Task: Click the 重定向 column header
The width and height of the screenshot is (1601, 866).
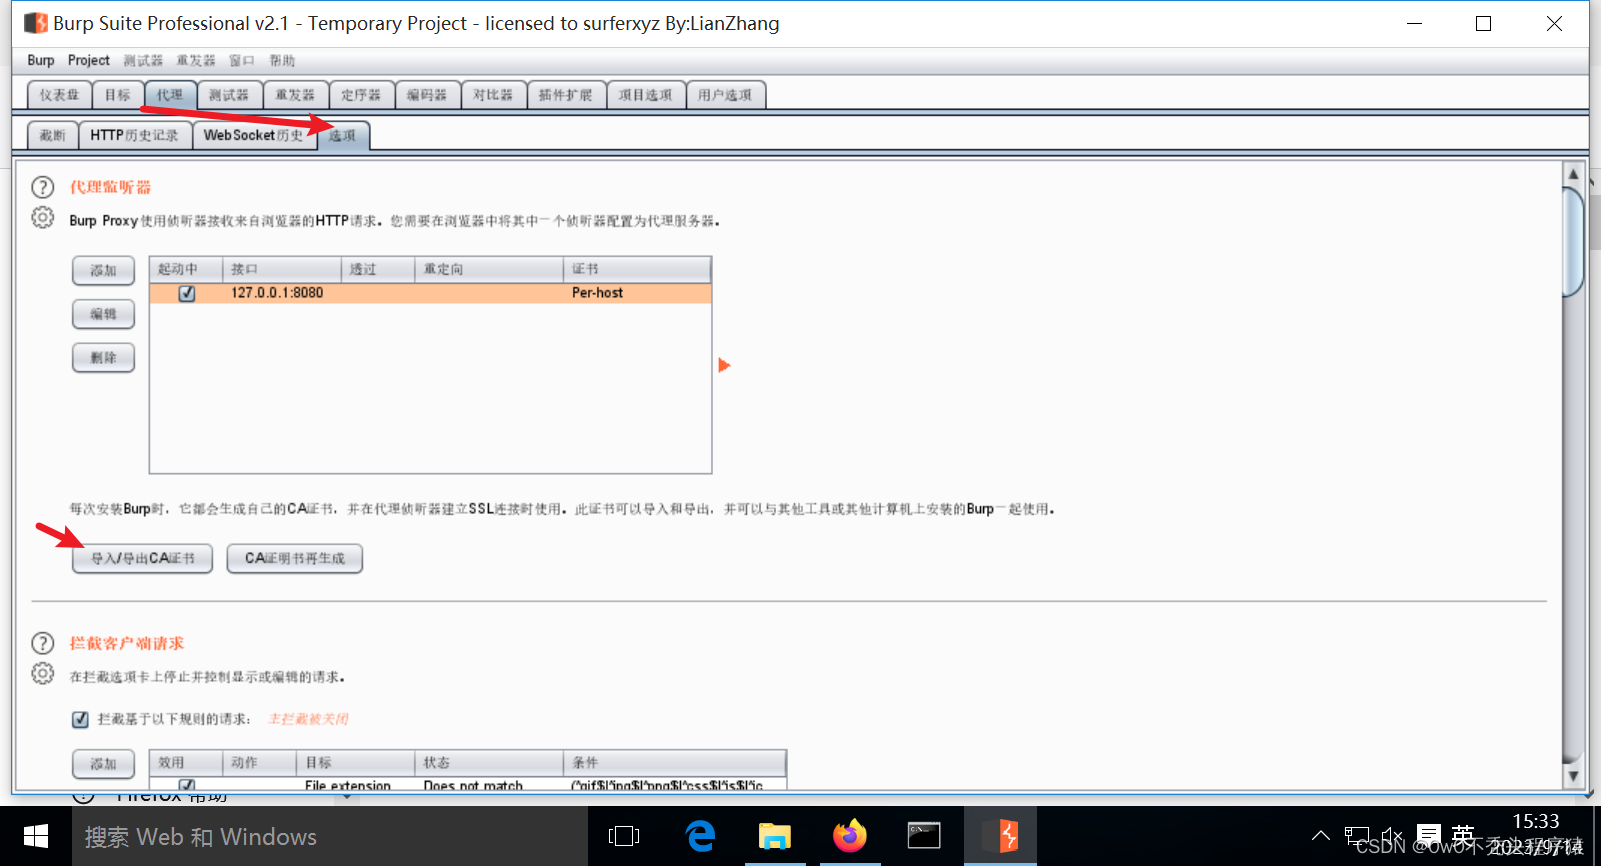Action: click(x=489, y=269)
